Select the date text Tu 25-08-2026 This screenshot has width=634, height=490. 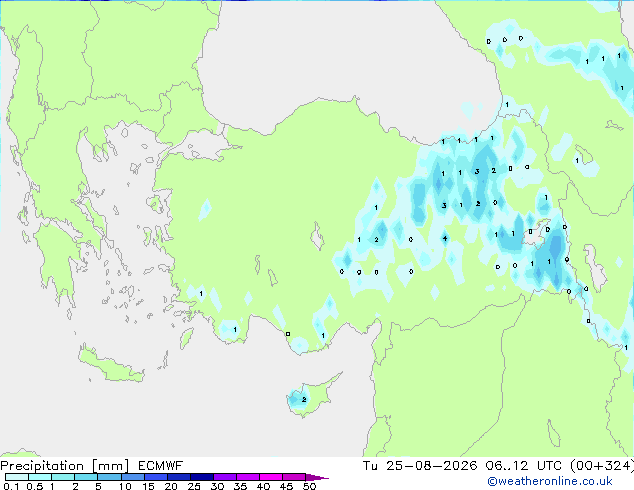420,466
